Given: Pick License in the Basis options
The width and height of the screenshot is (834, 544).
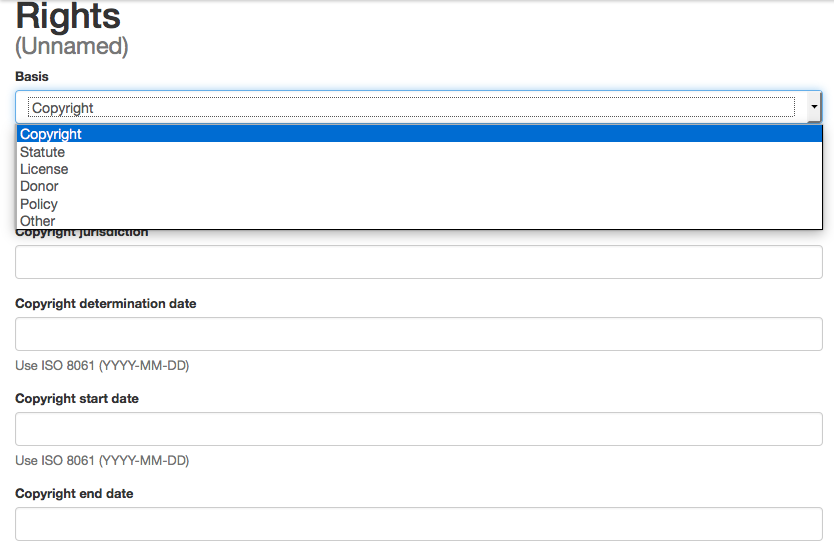Looking at the screenshot, I should click(44, 169).
